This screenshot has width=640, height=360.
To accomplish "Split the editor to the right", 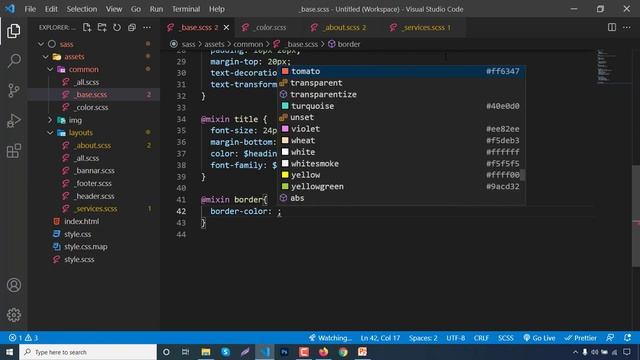I will point(611,27).
